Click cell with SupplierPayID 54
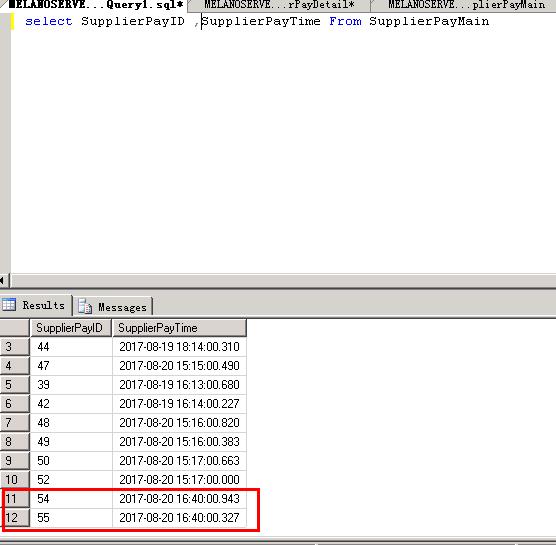 pos(71,499)
